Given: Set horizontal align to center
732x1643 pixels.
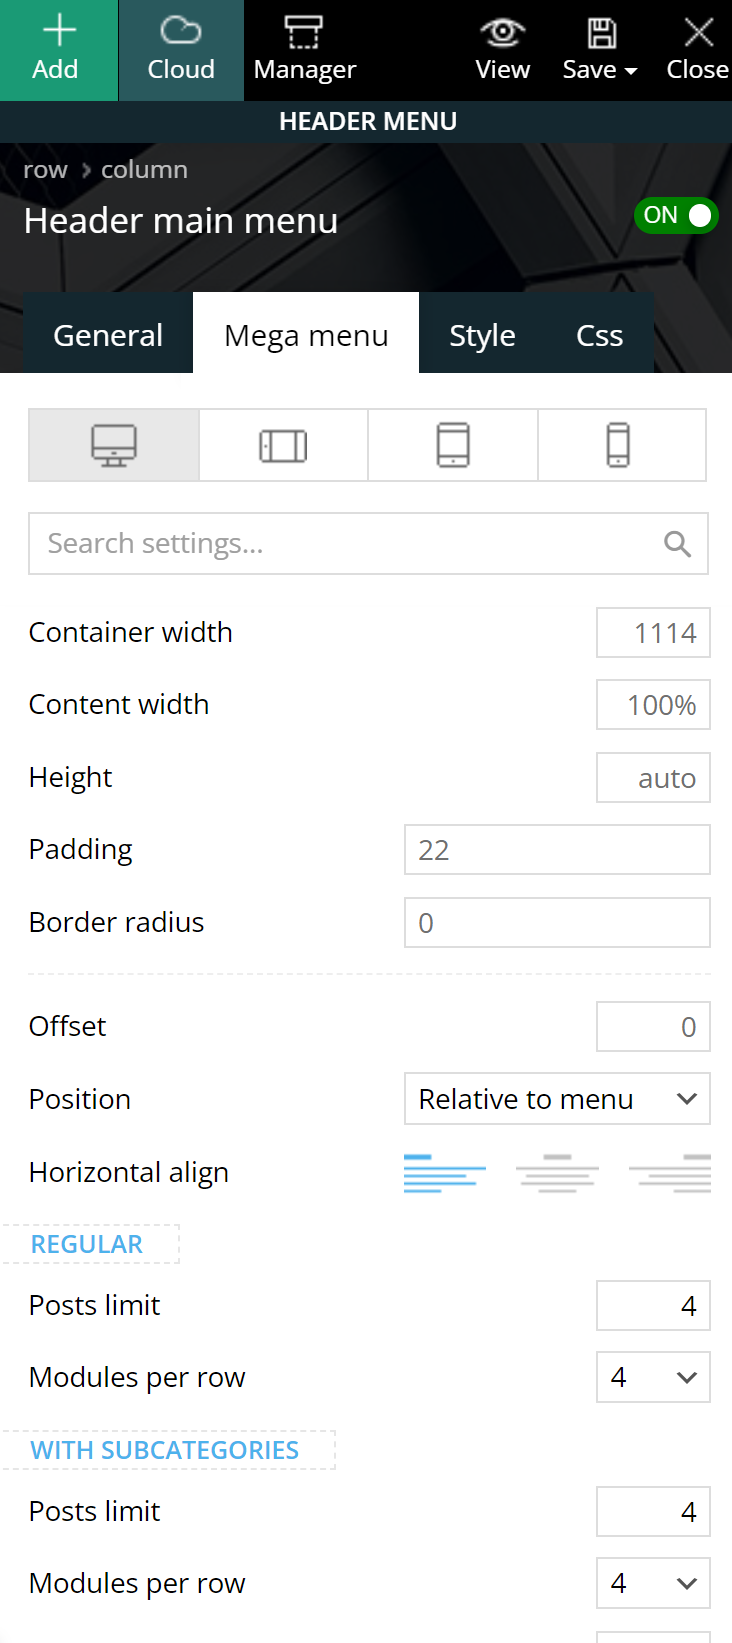Looking at the screenshot, I should (557, 1173).
